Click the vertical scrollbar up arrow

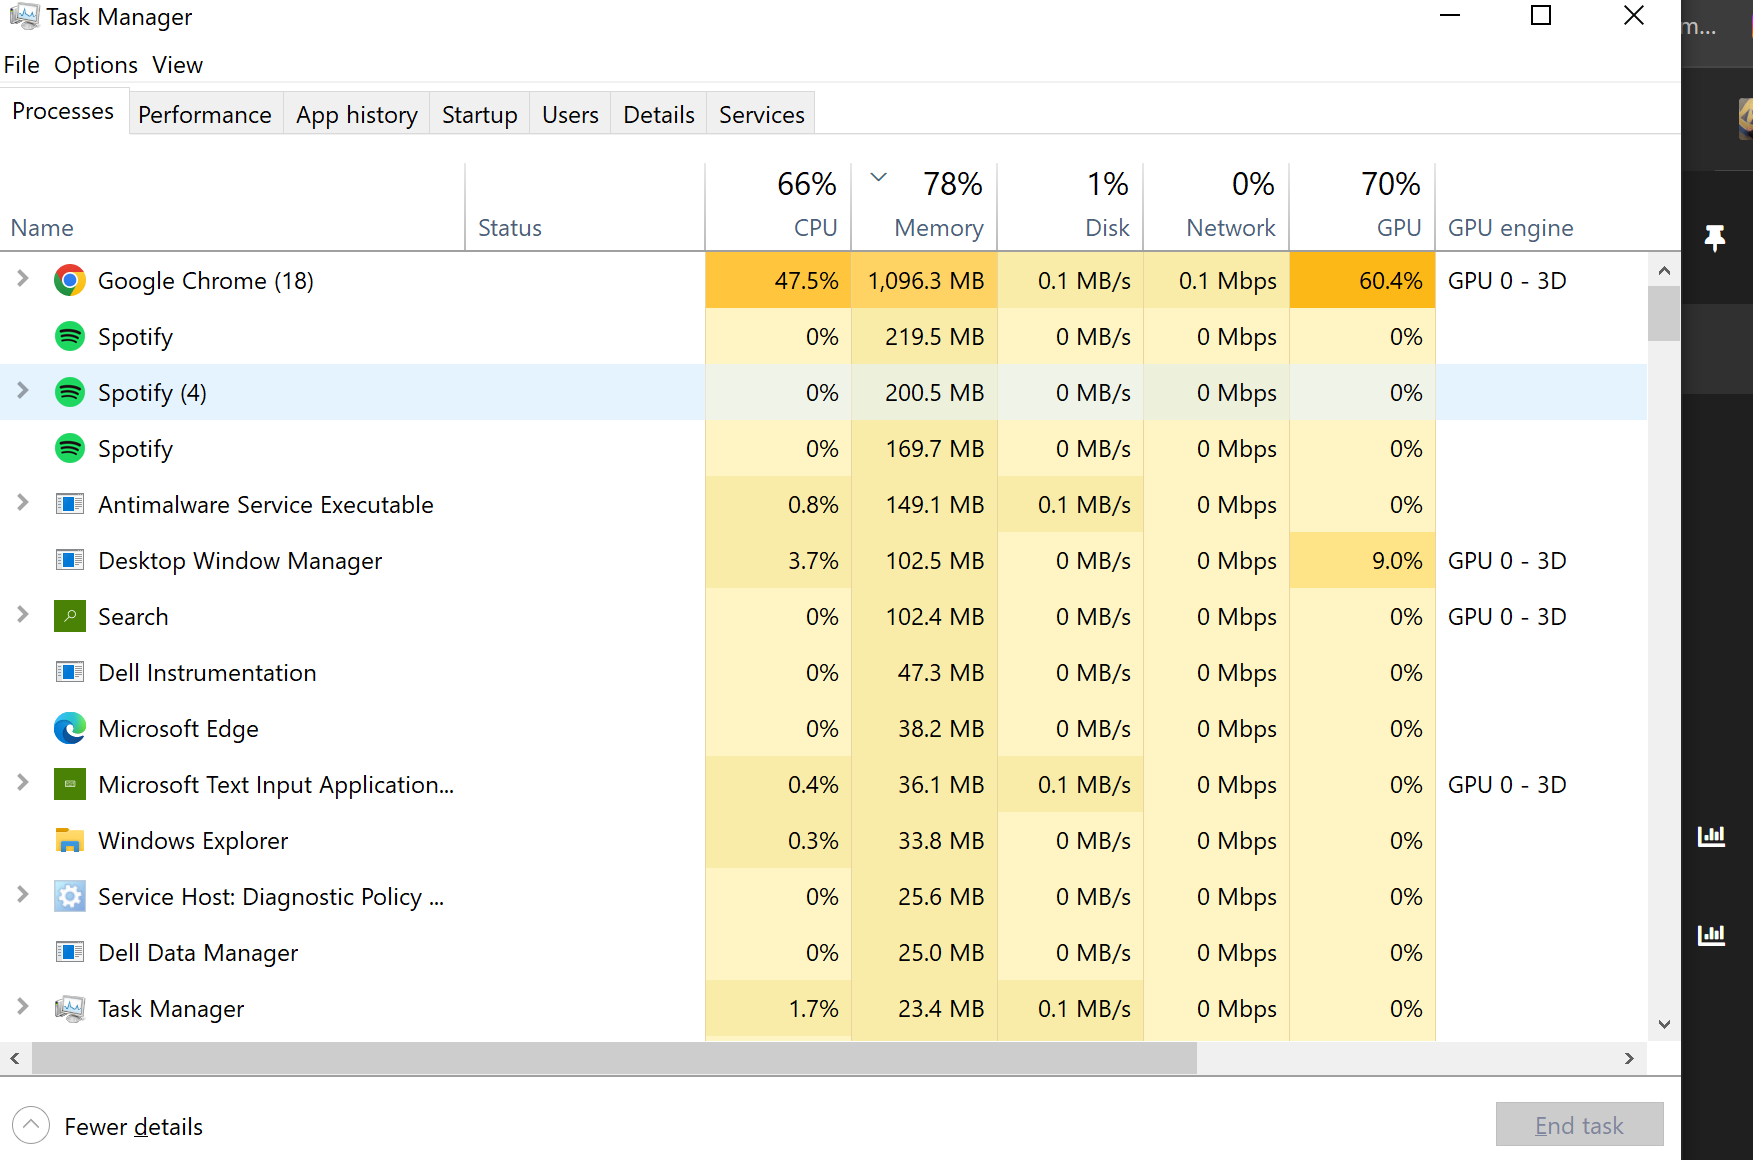point(1664,271)
